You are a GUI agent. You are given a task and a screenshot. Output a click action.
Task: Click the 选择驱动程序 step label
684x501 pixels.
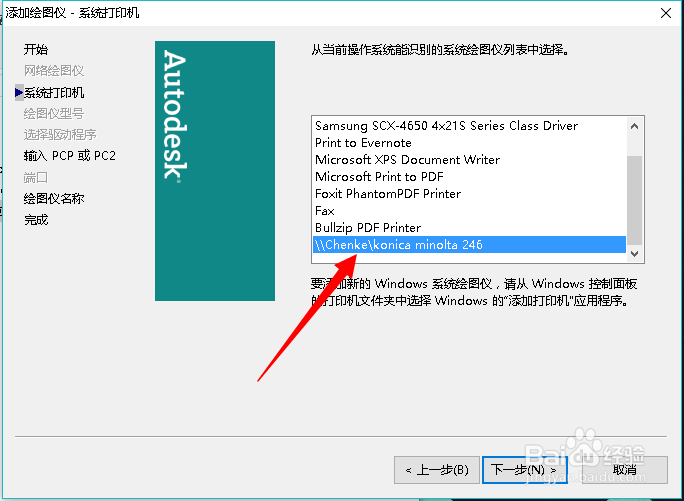[x=60, y=134]
